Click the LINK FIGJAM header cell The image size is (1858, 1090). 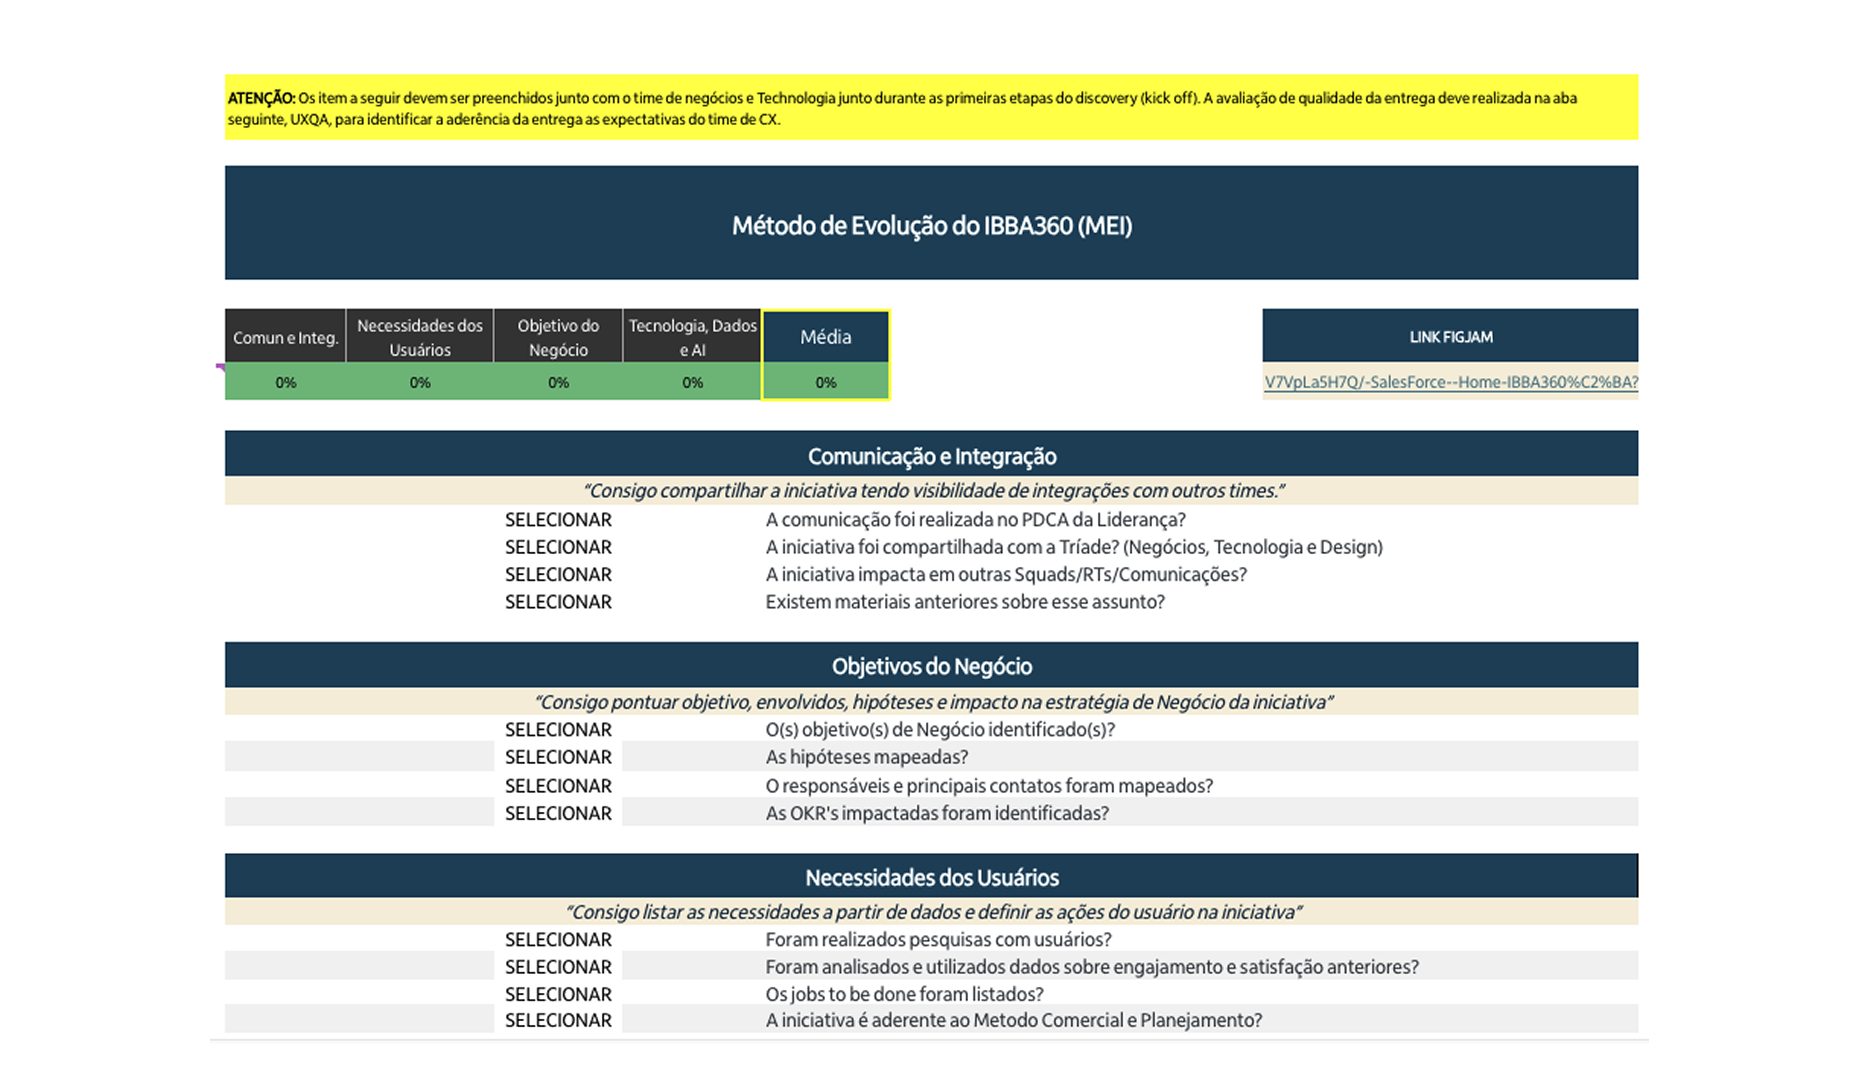pyautogui.click(x=1450, y=336)
